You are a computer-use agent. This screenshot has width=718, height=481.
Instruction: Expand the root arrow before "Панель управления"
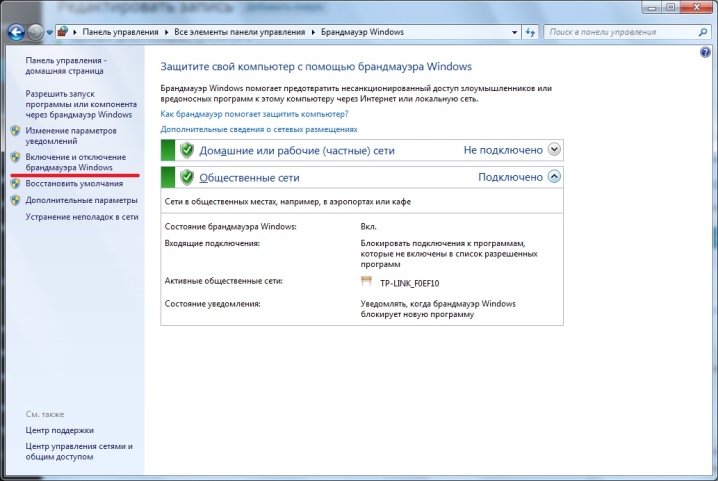75,32
